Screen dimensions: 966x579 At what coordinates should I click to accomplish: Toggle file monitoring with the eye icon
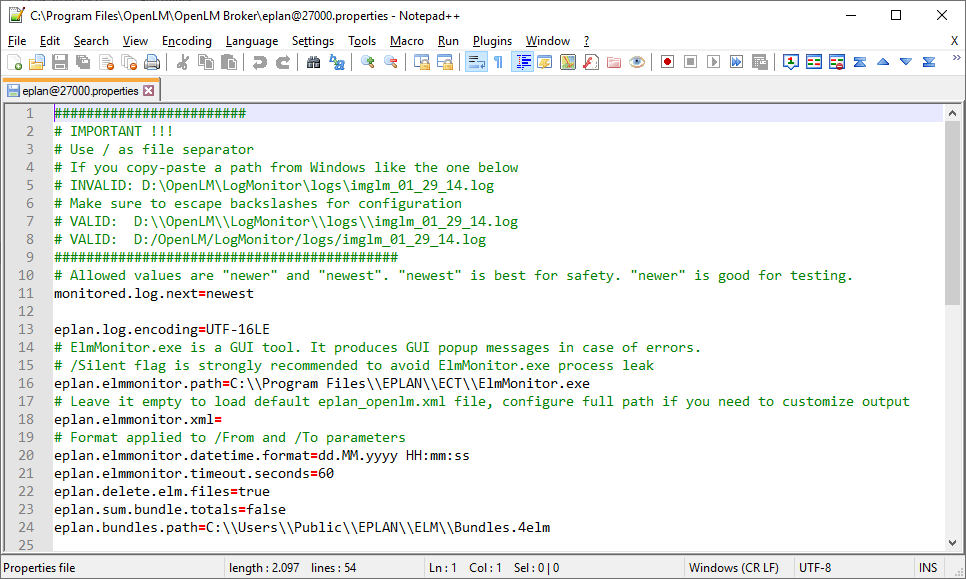(x=636, y=61)
